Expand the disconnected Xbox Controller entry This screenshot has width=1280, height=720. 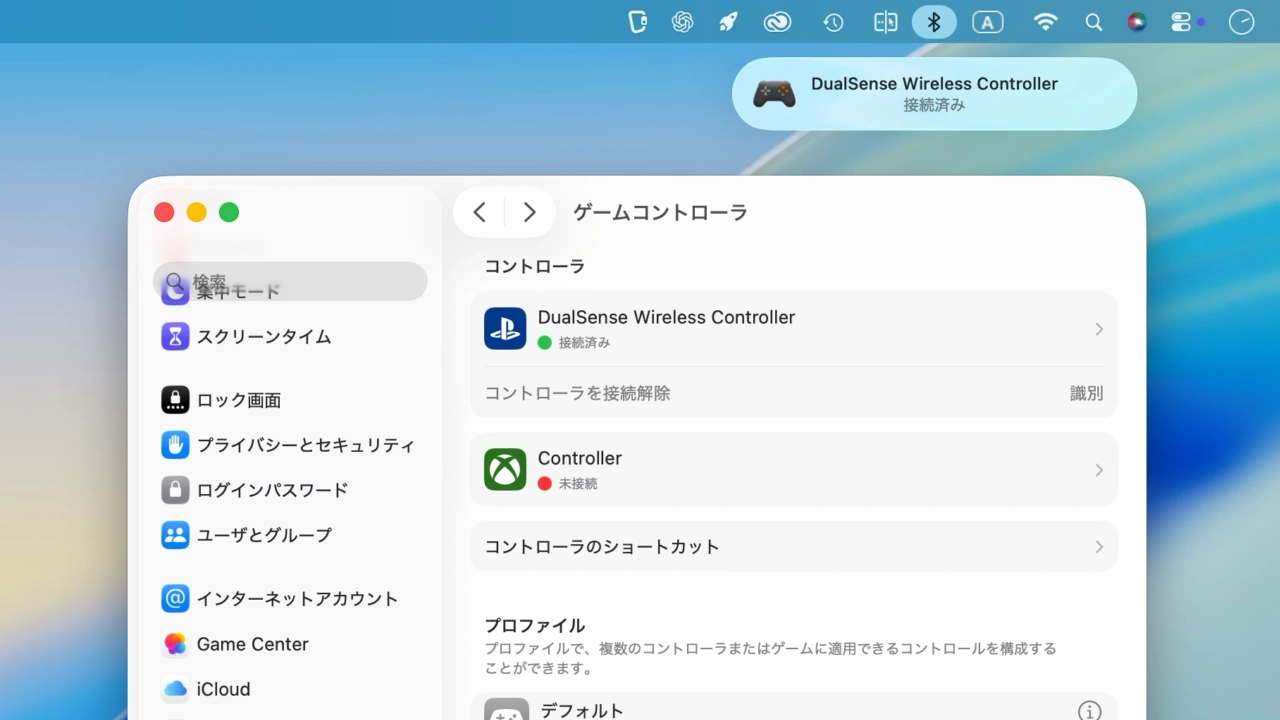pos(793,469)
